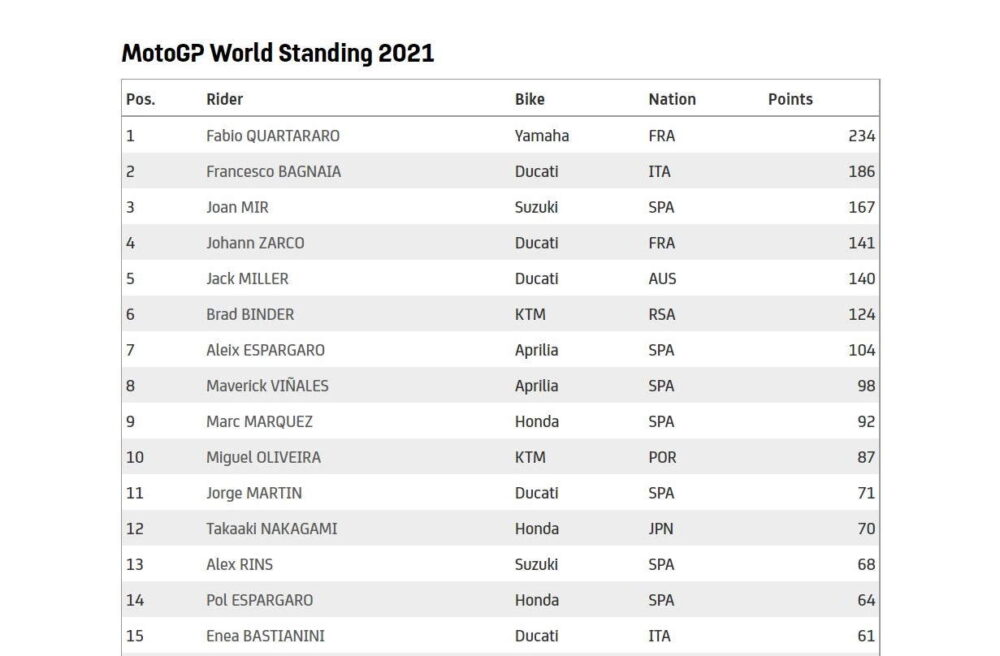Select Joan MIR rider name
The width and height of the screenshot is (1000, 656).
[x=237, y=207]
